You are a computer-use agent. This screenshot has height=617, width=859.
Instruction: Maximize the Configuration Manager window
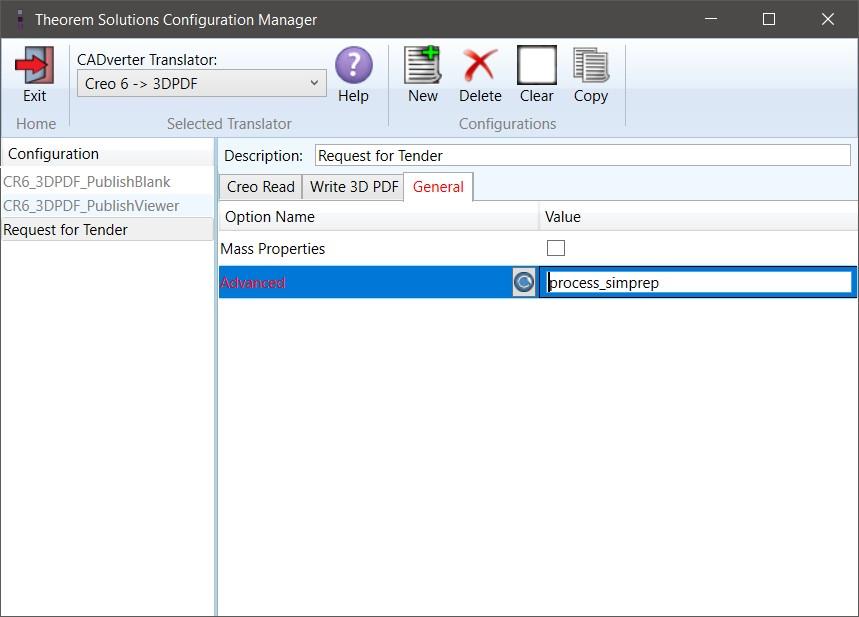[769, 19]
